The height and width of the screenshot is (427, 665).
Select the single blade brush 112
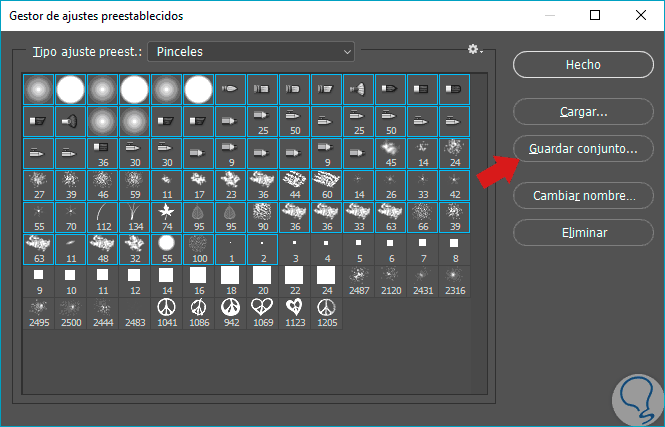pyautogui.click(x=103, y=216)
